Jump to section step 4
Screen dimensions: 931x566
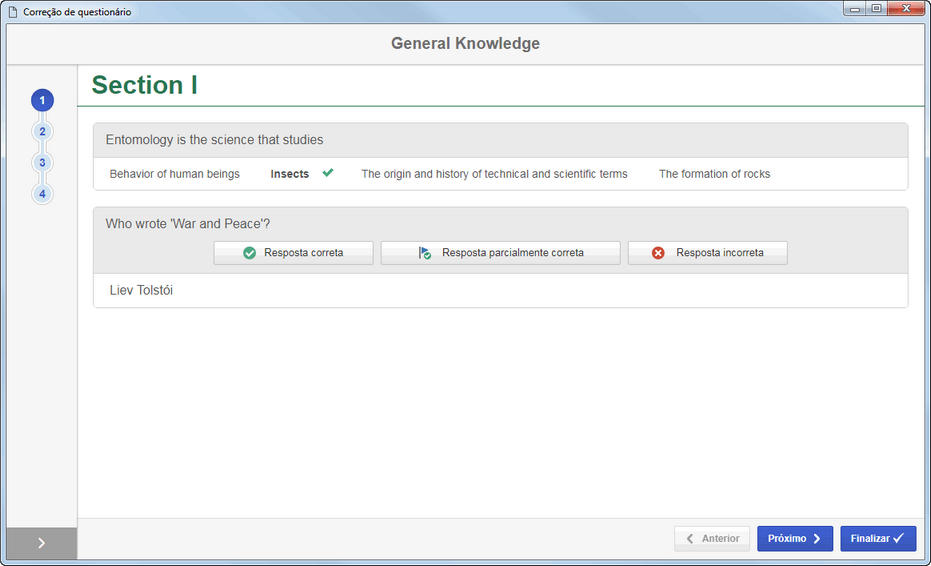point(42,194)
